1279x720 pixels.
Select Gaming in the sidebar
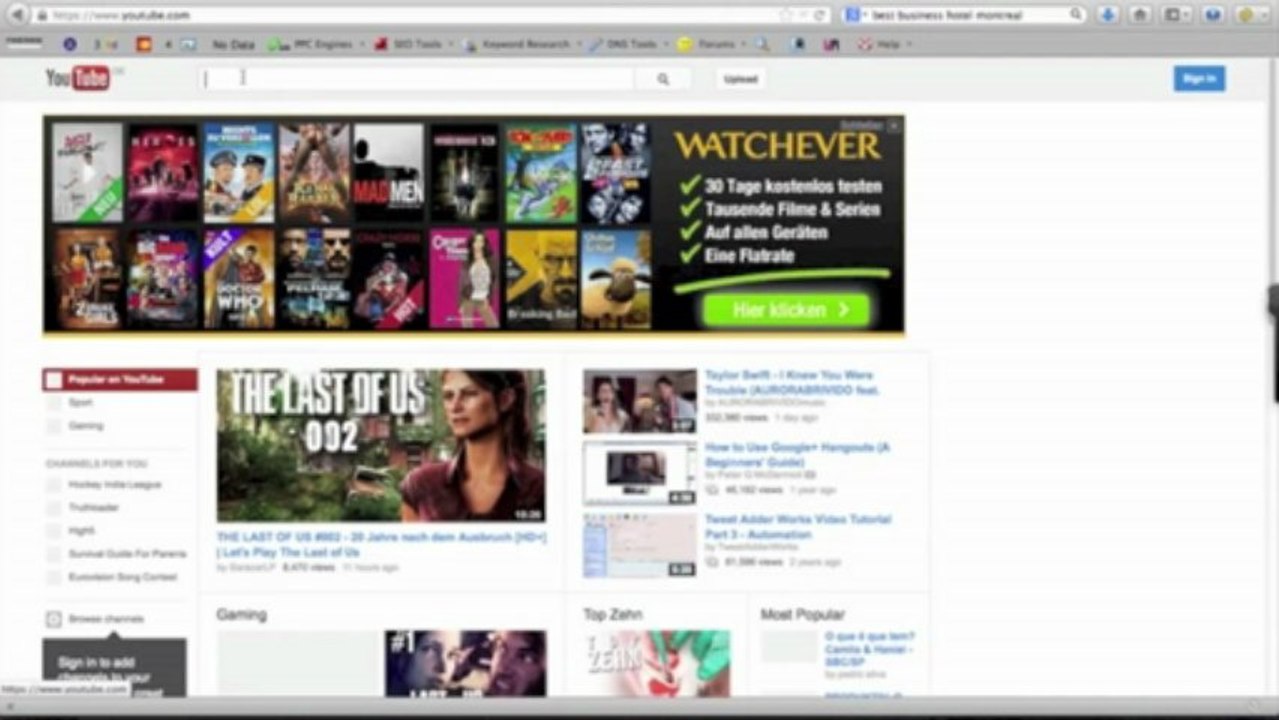85,426
